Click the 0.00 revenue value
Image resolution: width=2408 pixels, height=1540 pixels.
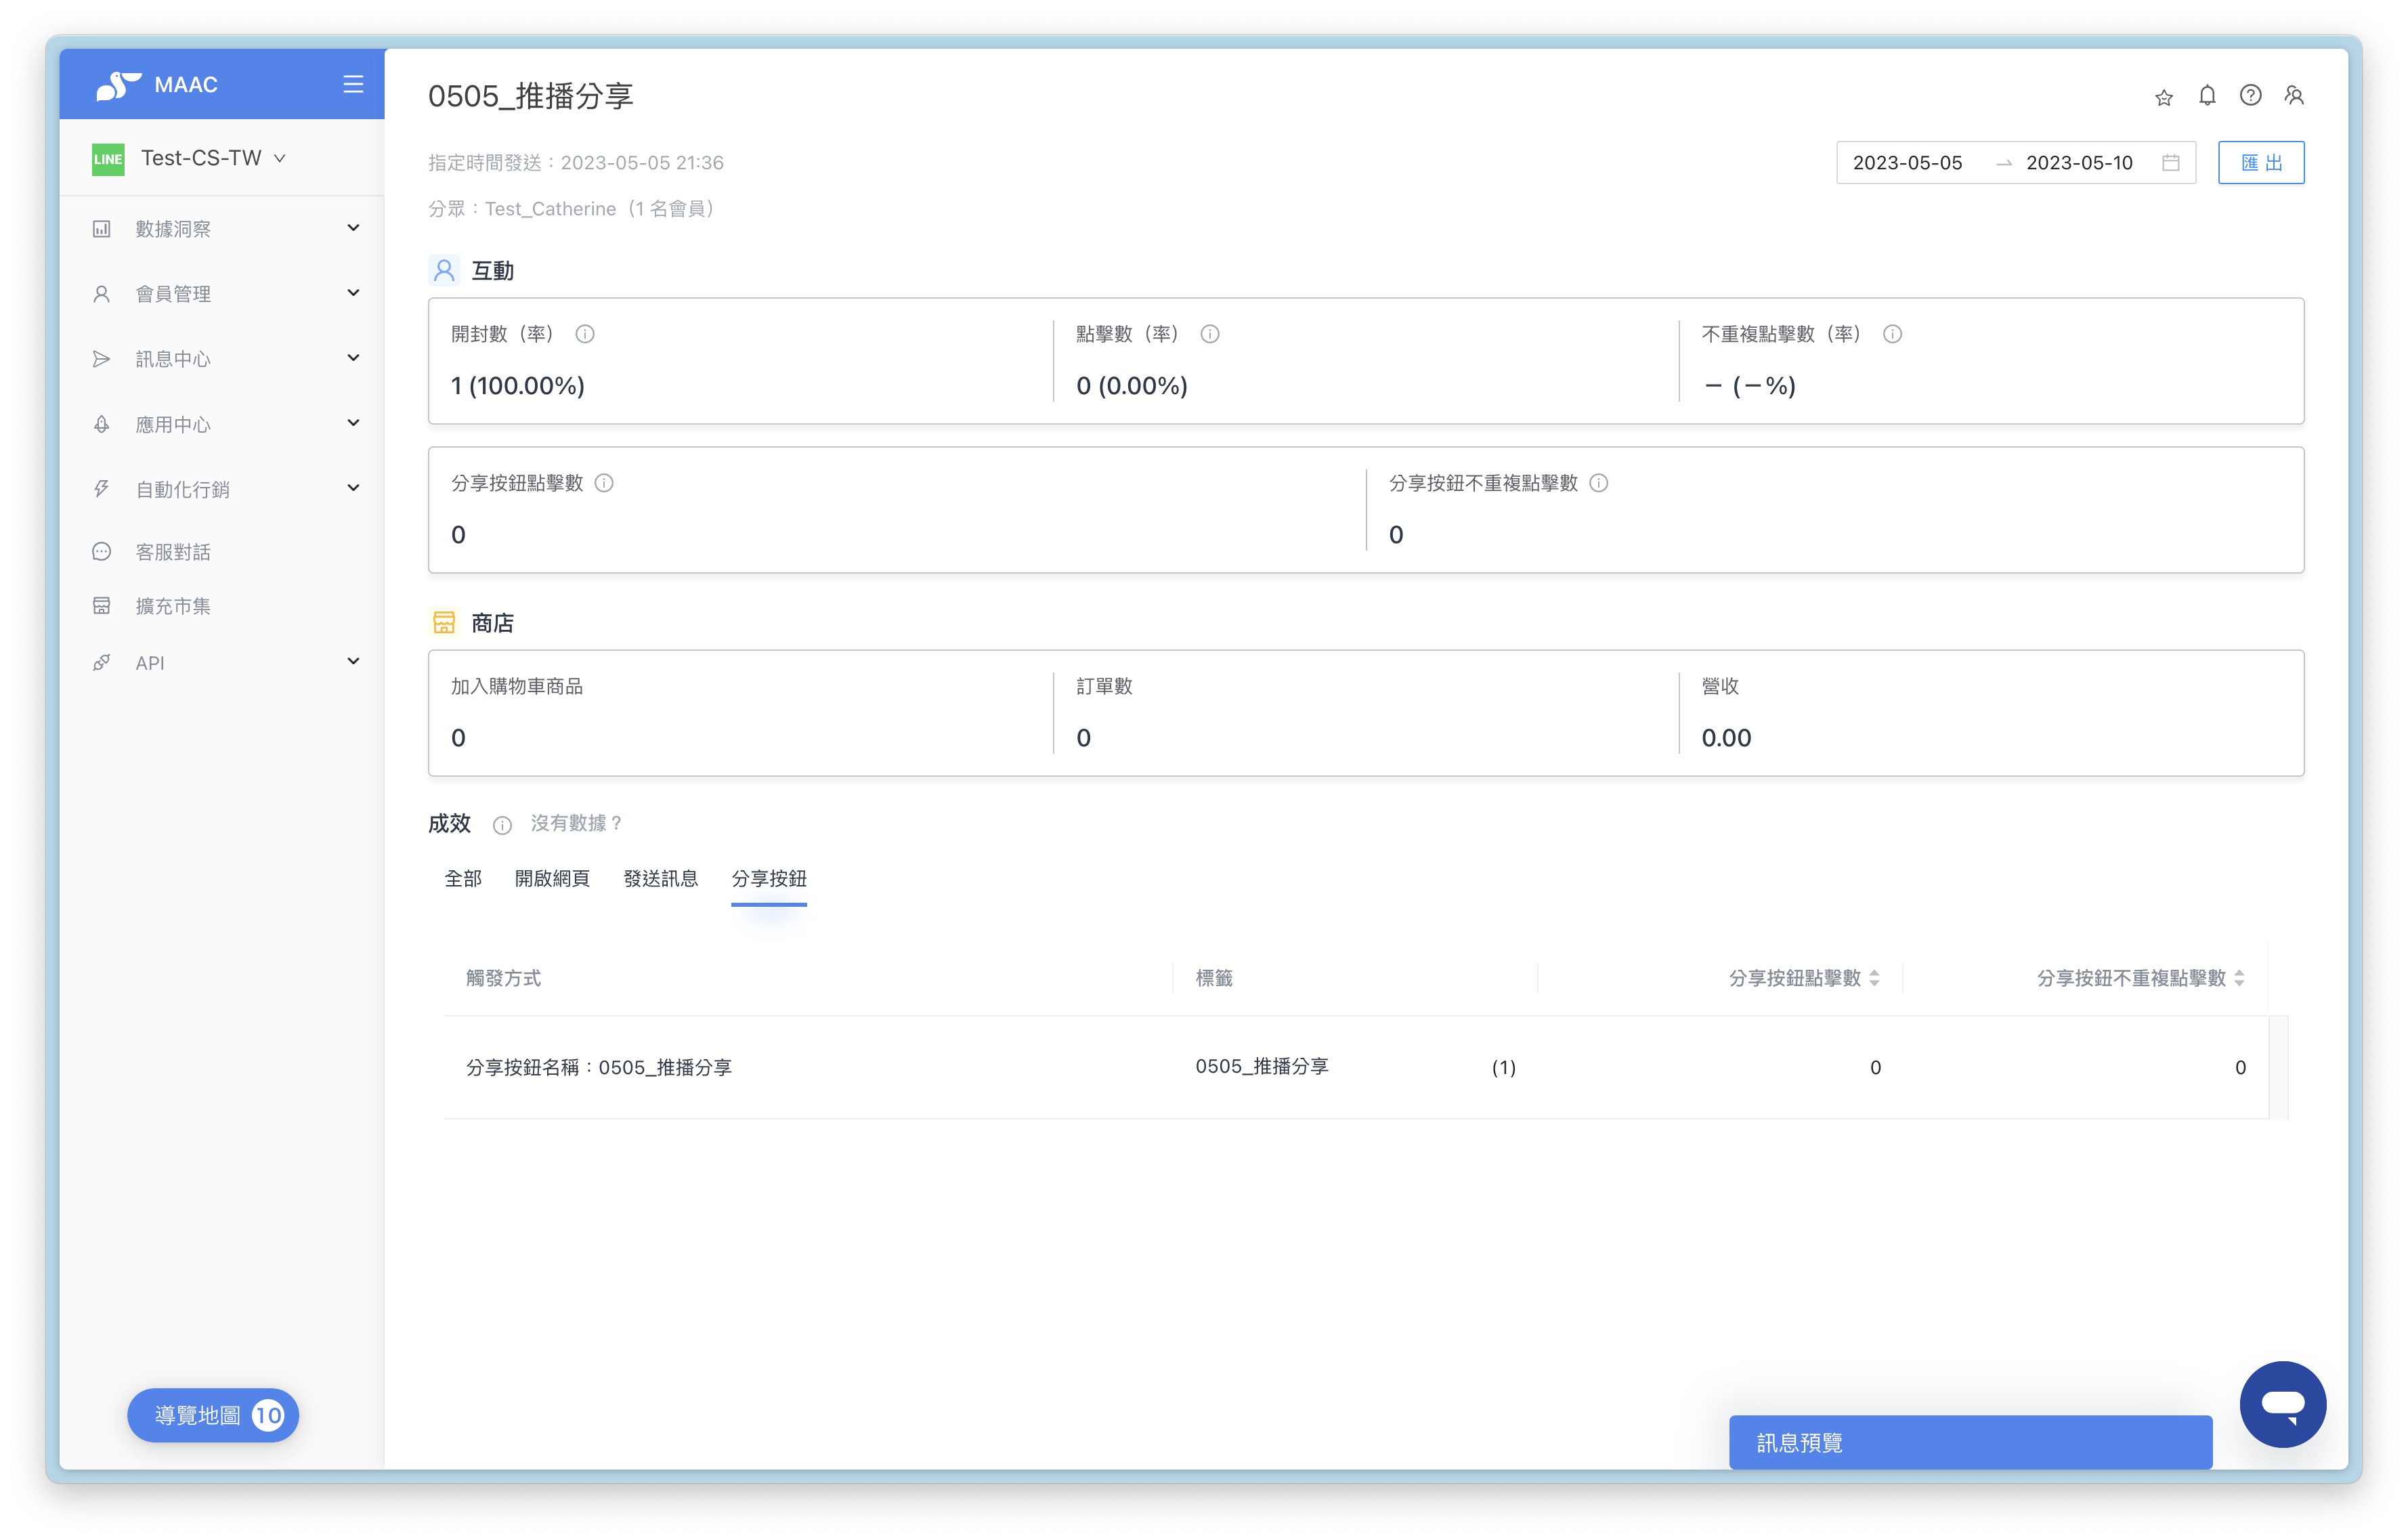click(x=1726, y=739)
